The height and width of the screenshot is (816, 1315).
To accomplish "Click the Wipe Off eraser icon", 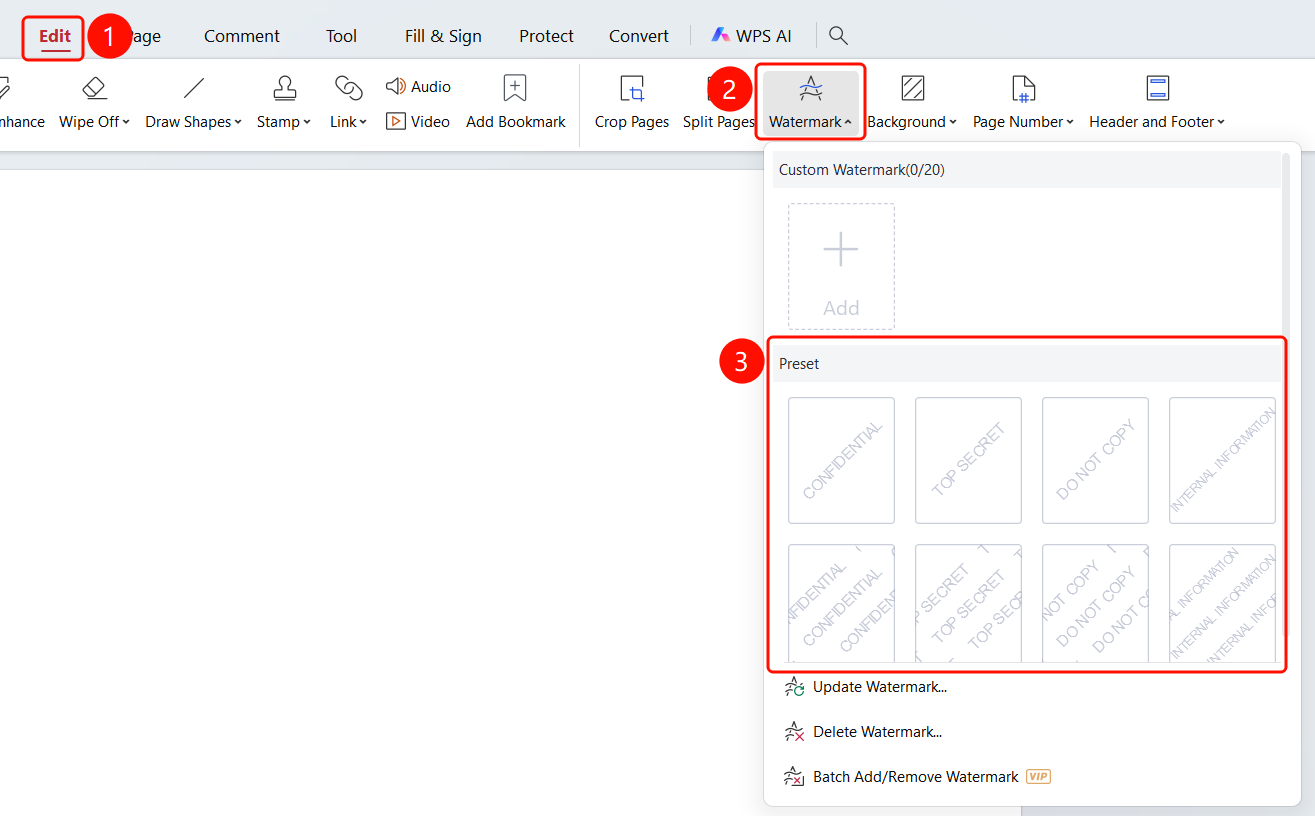I will (95, 88).
